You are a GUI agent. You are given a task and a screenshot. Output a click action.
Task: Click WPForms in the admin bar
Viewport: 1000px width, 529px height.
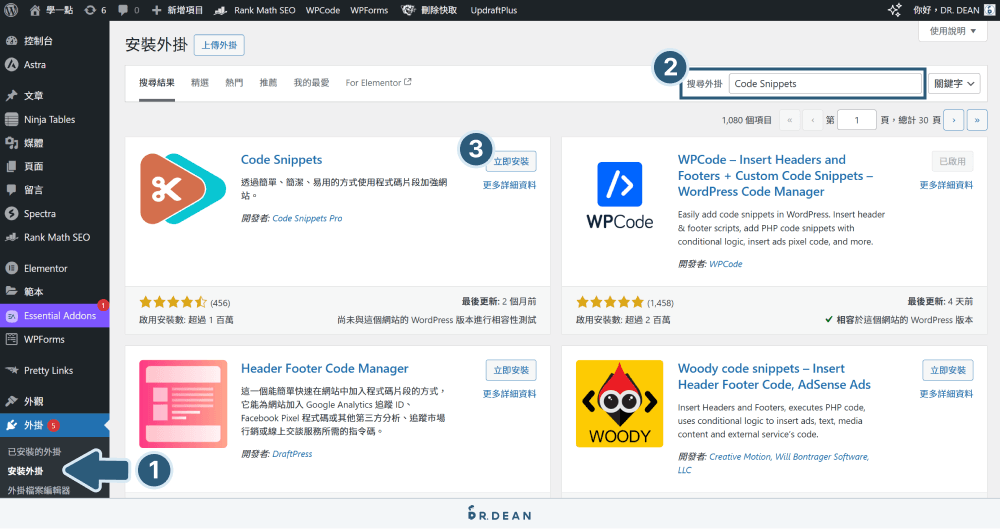[x=369, y=10]
